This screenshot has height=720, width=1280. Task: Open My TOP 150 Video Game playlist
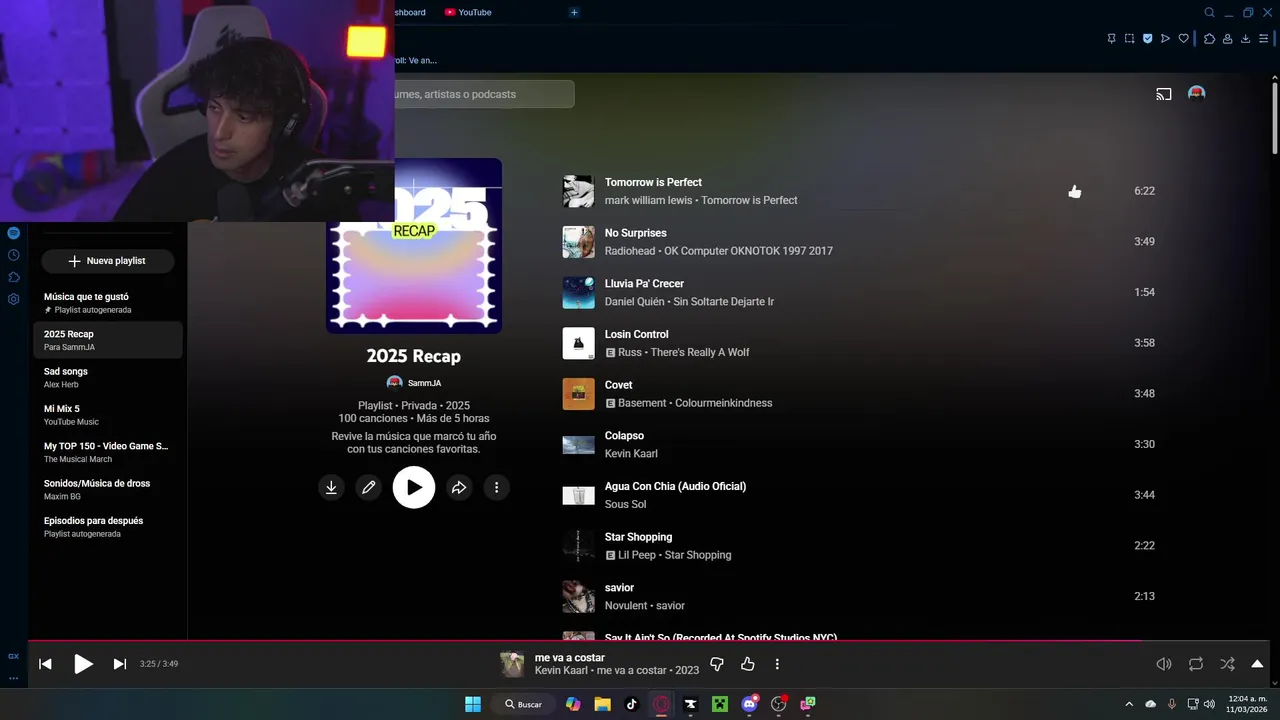tap(108, 452)
